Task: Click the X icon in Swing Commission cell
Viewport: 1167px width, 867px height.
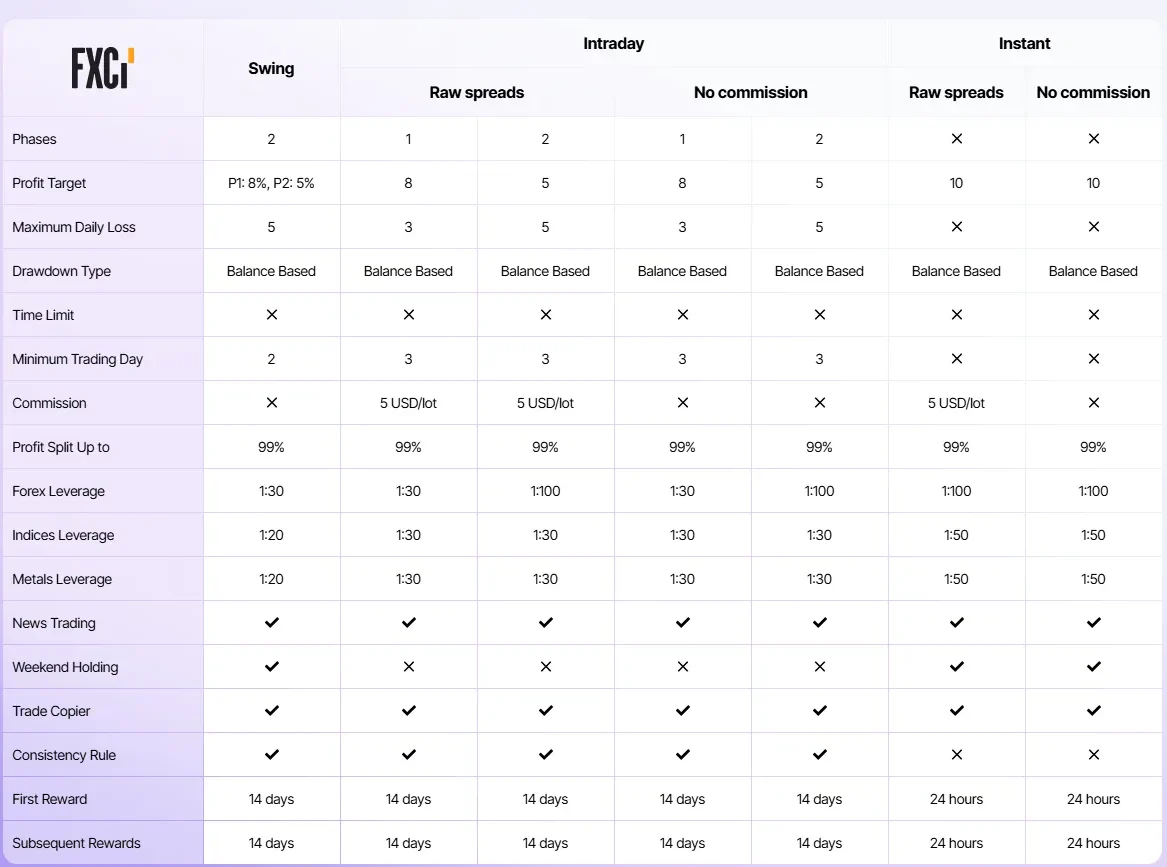Action: point(272,403)
